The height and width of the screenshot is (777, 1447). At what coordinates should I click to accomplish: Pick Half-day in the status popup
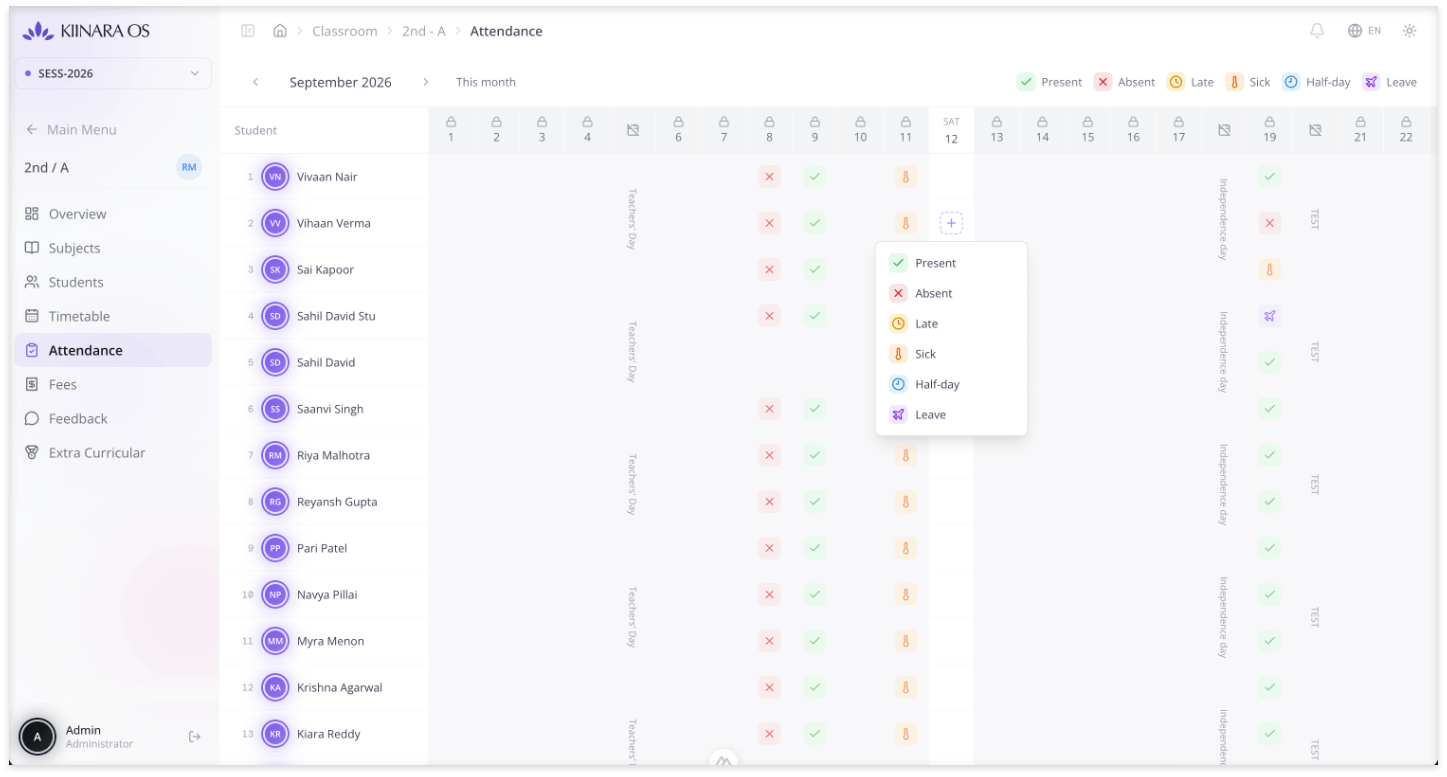click(x=951, y=384)
